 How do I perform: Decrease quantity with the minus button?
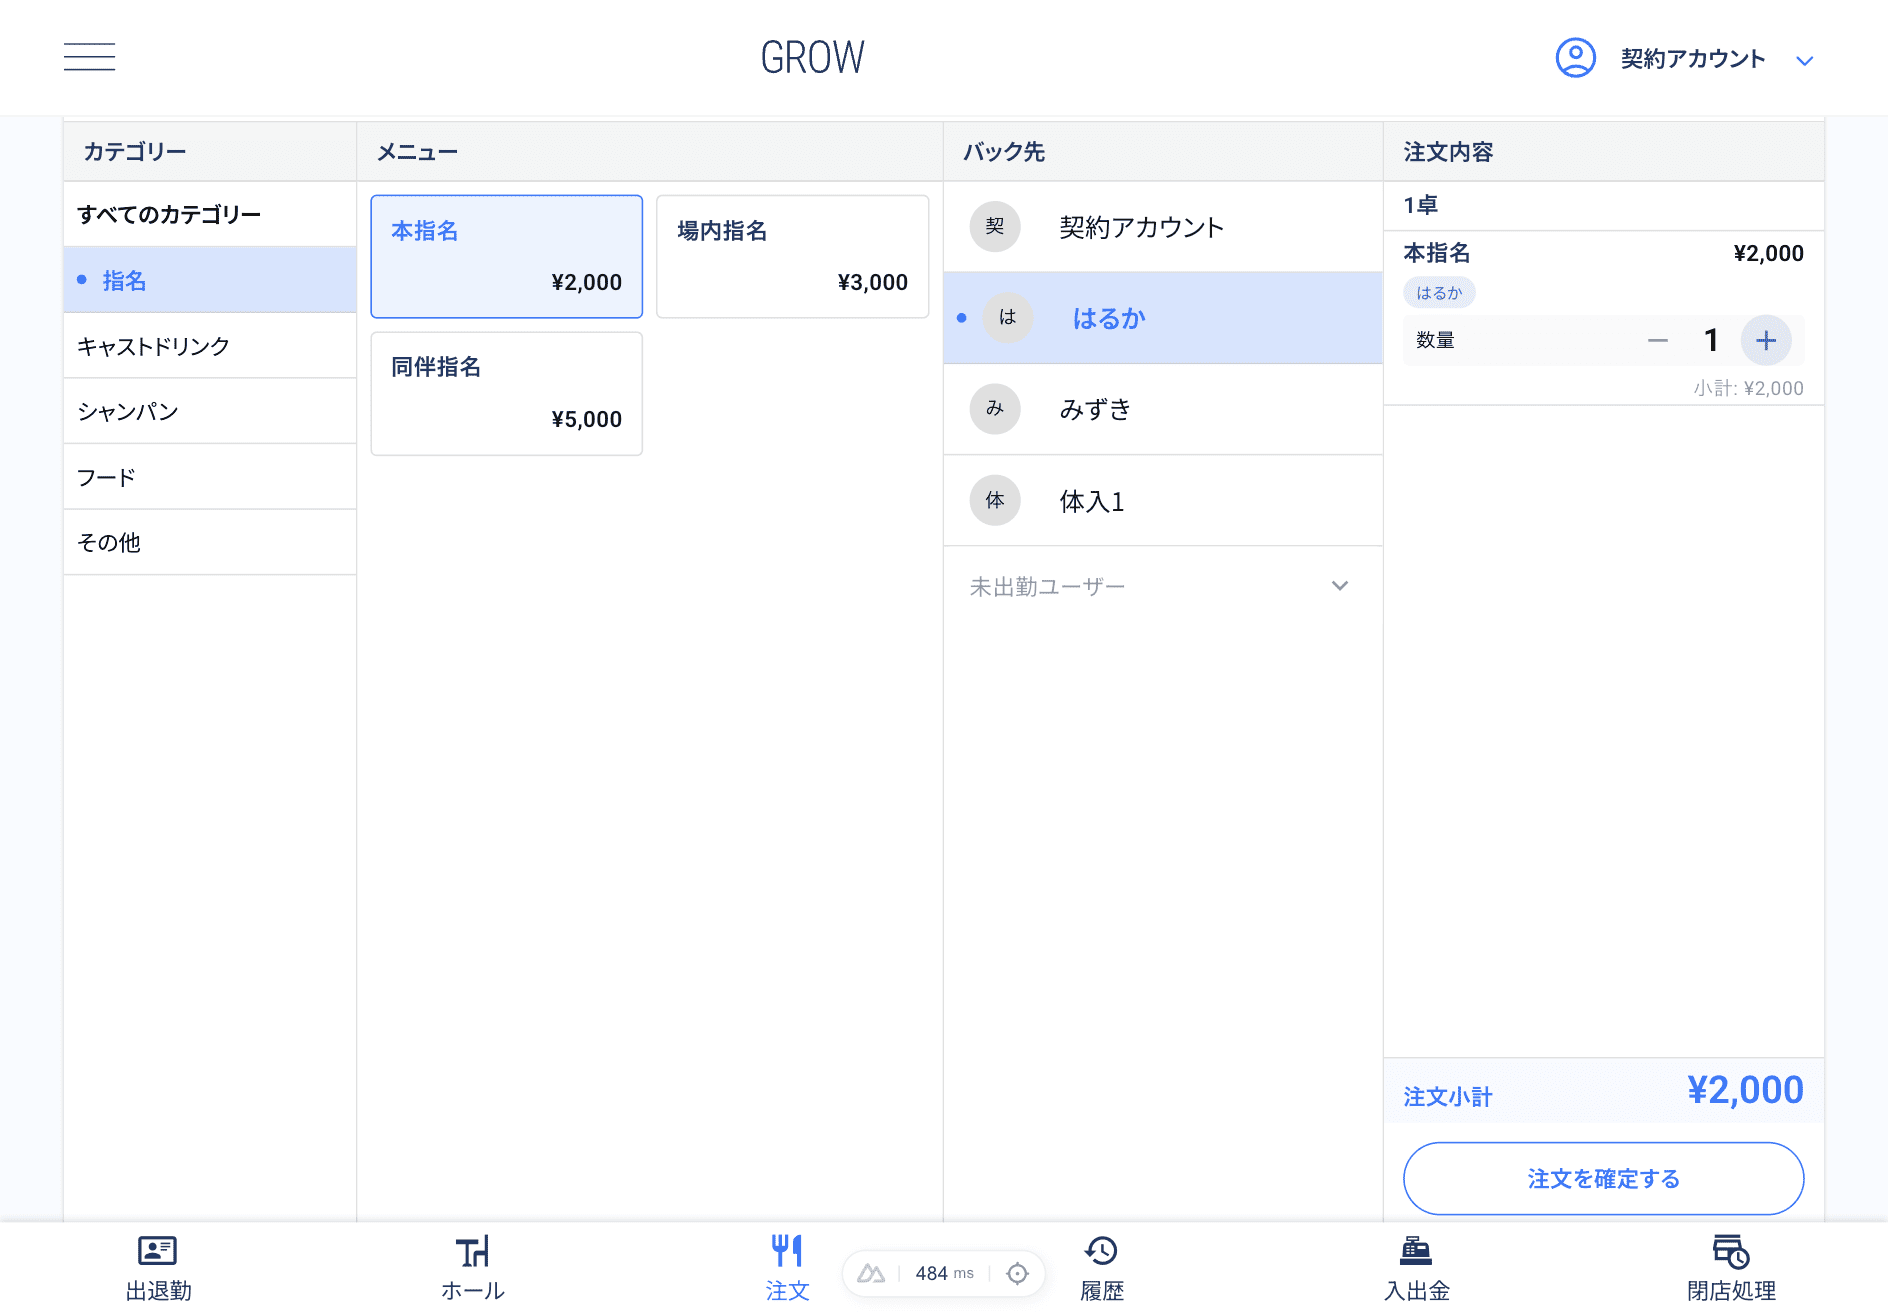[x=1657, y=341]
